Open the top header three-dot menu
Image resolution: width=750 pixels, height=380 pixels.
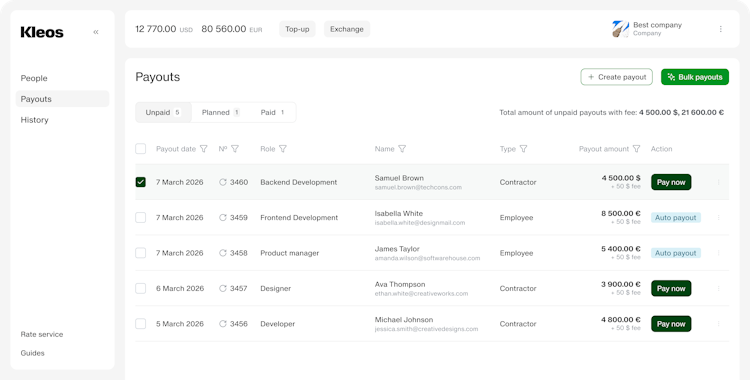pyautogui.click(x=720, y=29)
